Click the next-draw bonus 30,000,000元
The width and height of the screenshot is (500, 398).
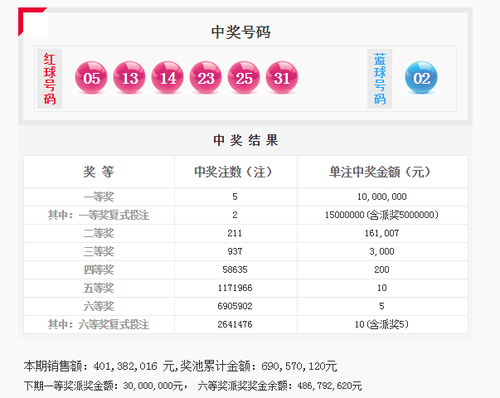[153, 386]
